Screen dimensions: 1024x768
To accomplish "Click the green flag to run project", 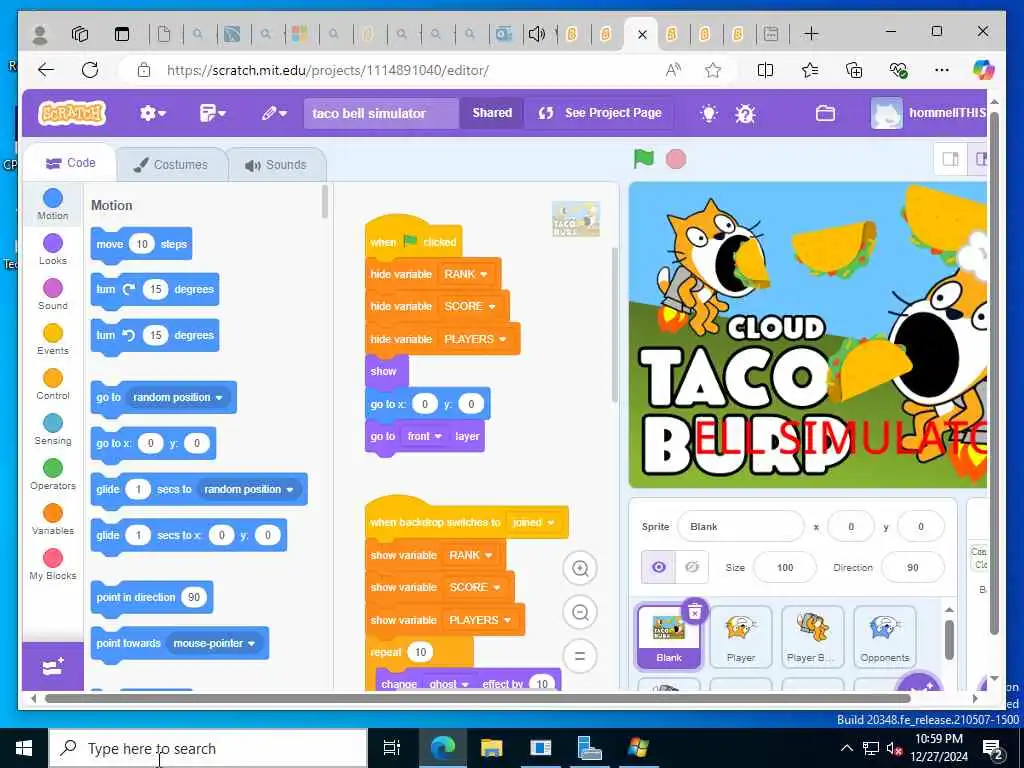I will click(643, 159).
